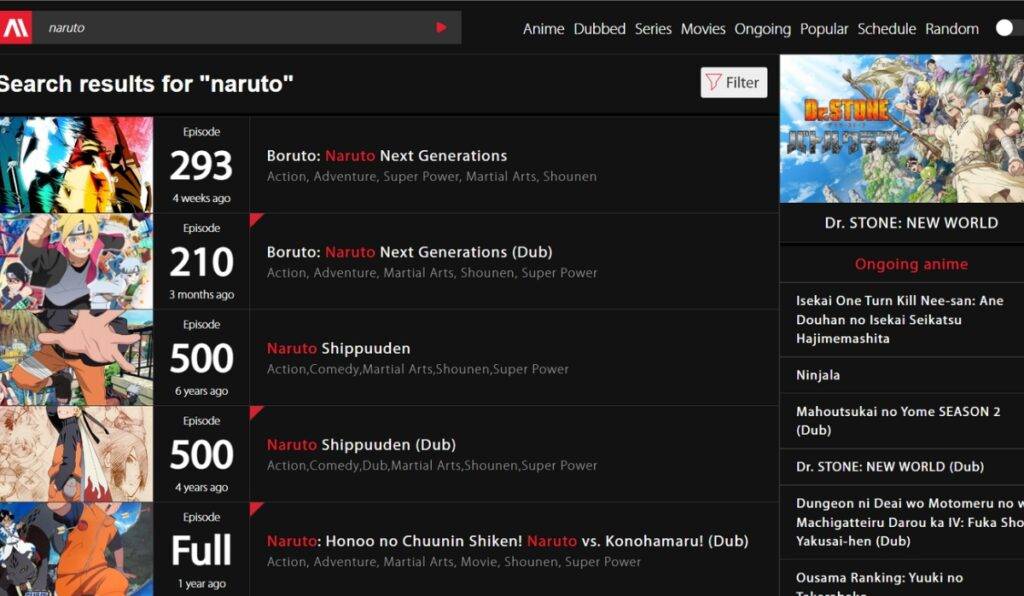Image resolution: width=1024 pixels, height=596 pixels.
Task: Click the 1 year ago timestamp
Action: pos(201,584)
